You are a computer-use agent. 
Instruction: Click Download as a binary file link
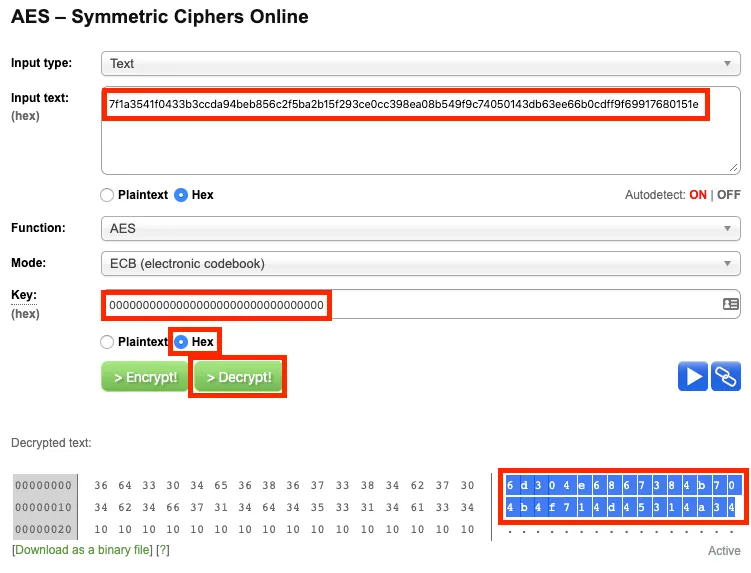coord(83,551)
